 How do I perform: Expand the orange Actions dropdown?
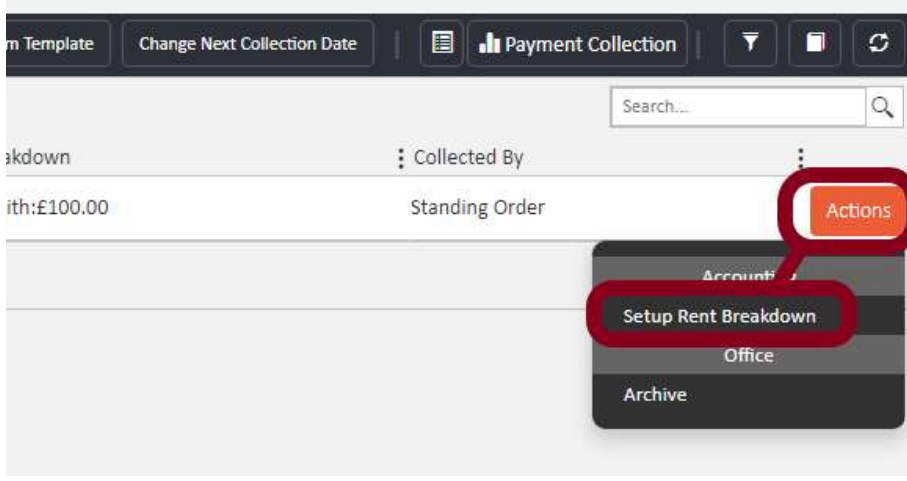coord(857,210)
